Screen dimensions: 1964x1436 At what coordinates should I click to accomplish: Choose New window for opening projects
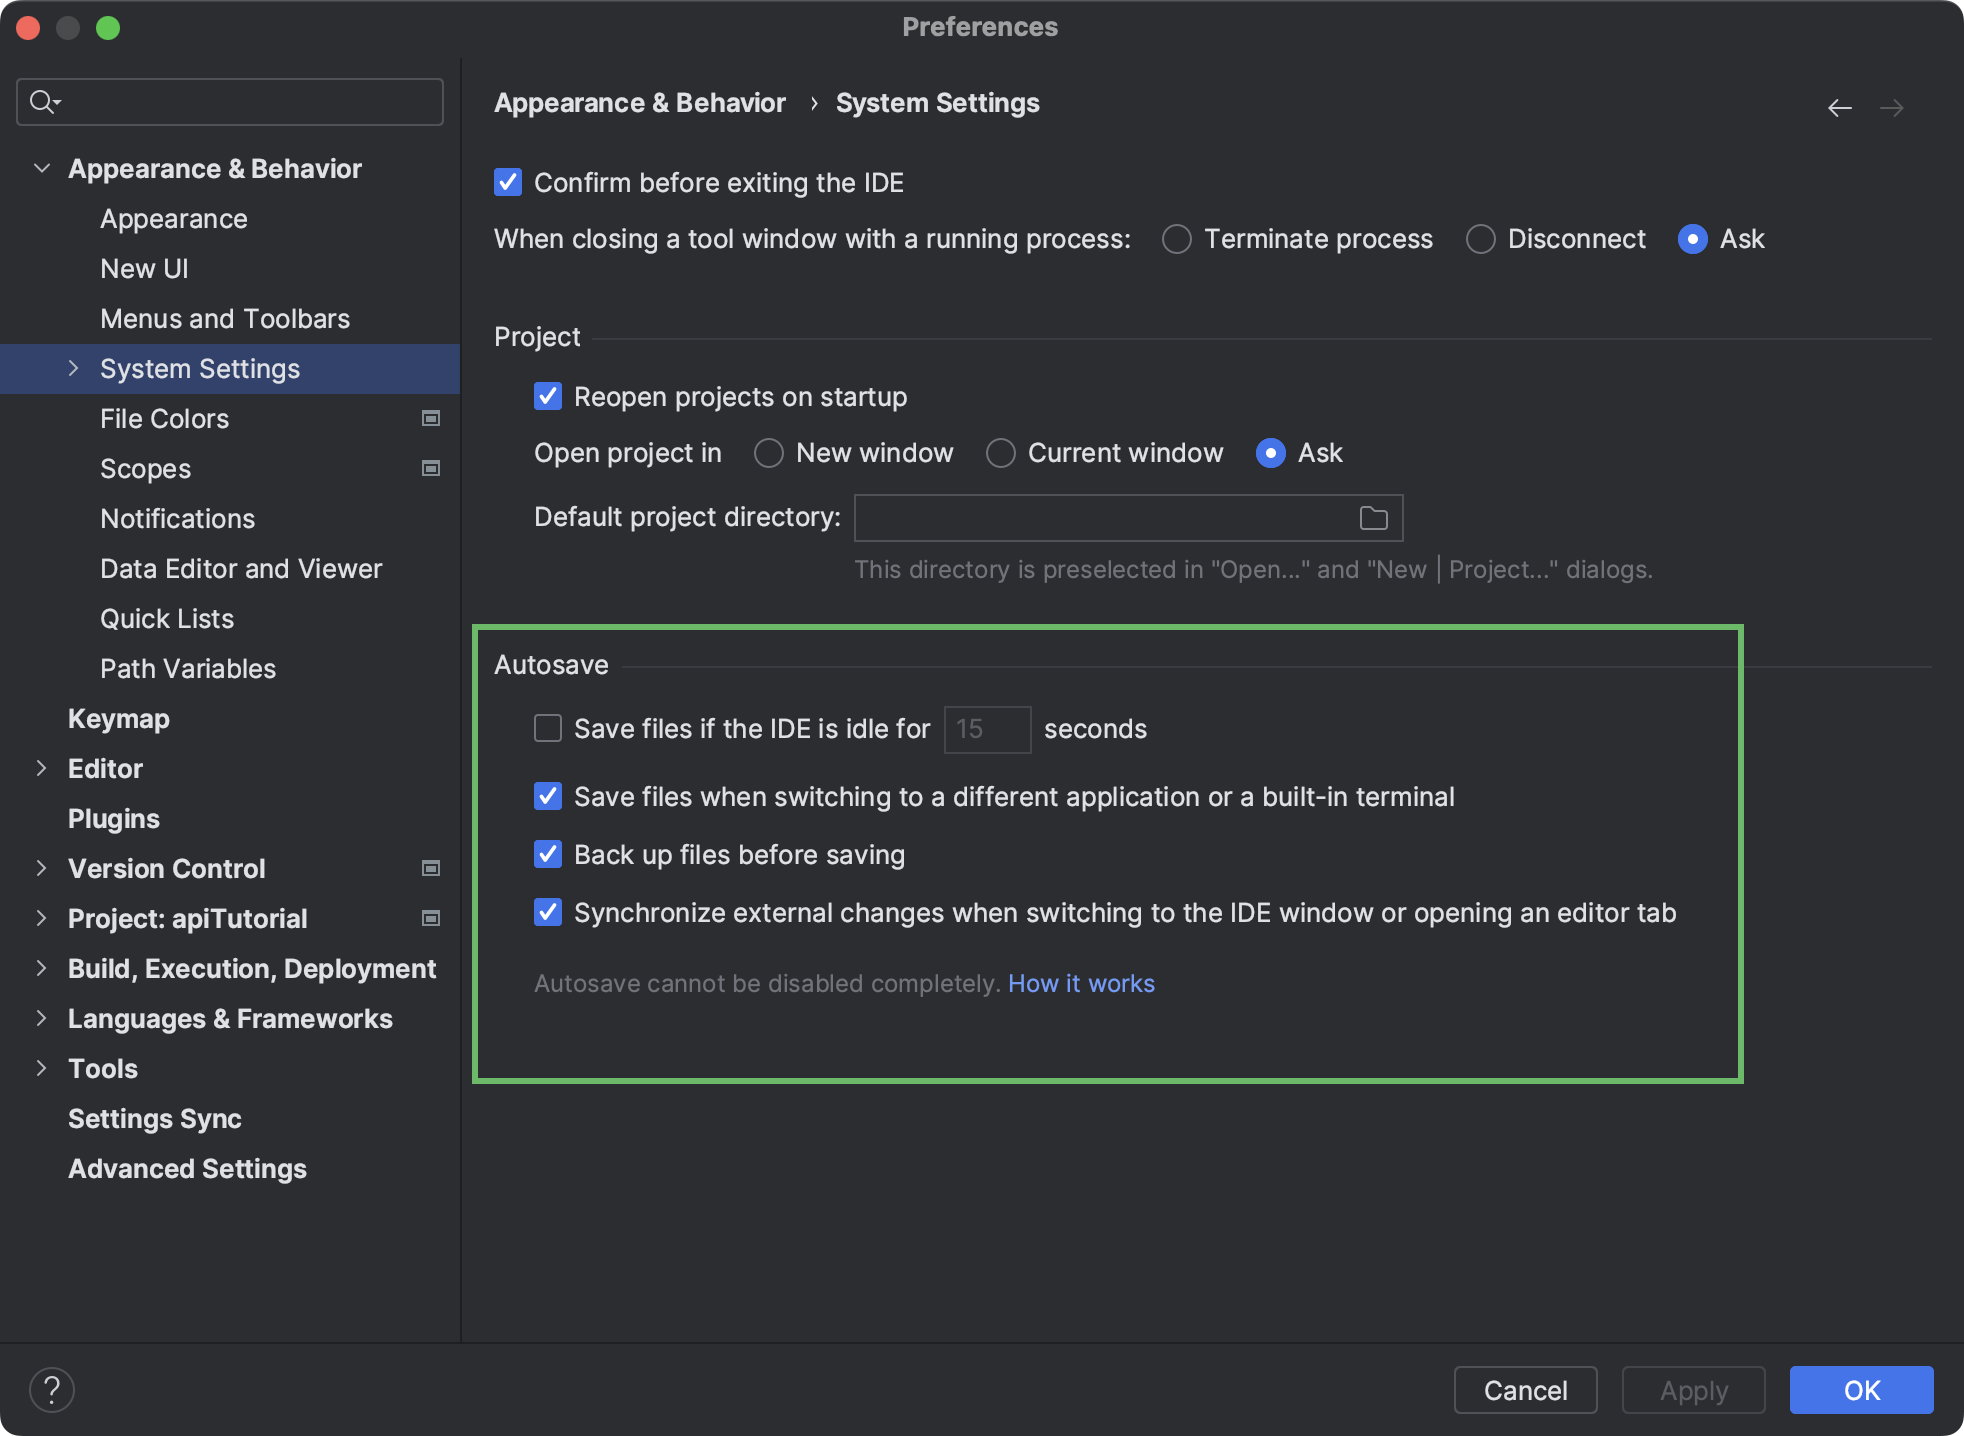click(x=768, y=453)
